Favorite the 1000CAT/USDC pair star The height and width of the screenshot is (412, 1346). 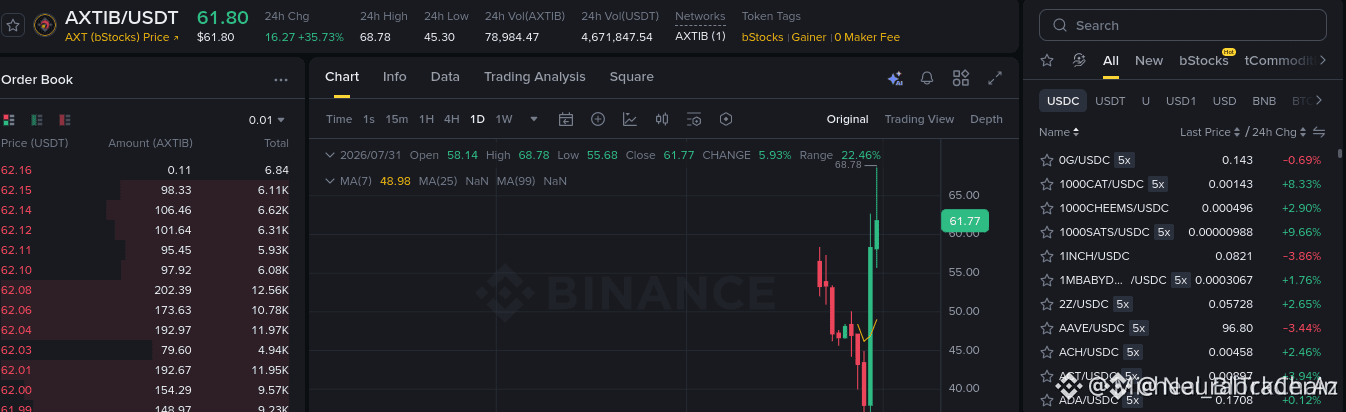tap(1047, 184)
